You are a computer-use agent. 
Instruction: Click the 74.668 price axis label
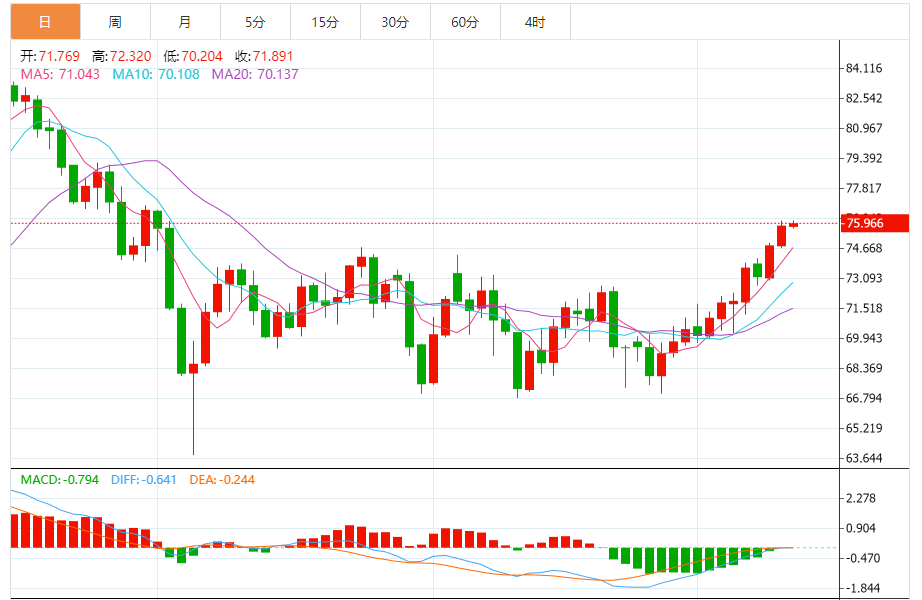864,248
